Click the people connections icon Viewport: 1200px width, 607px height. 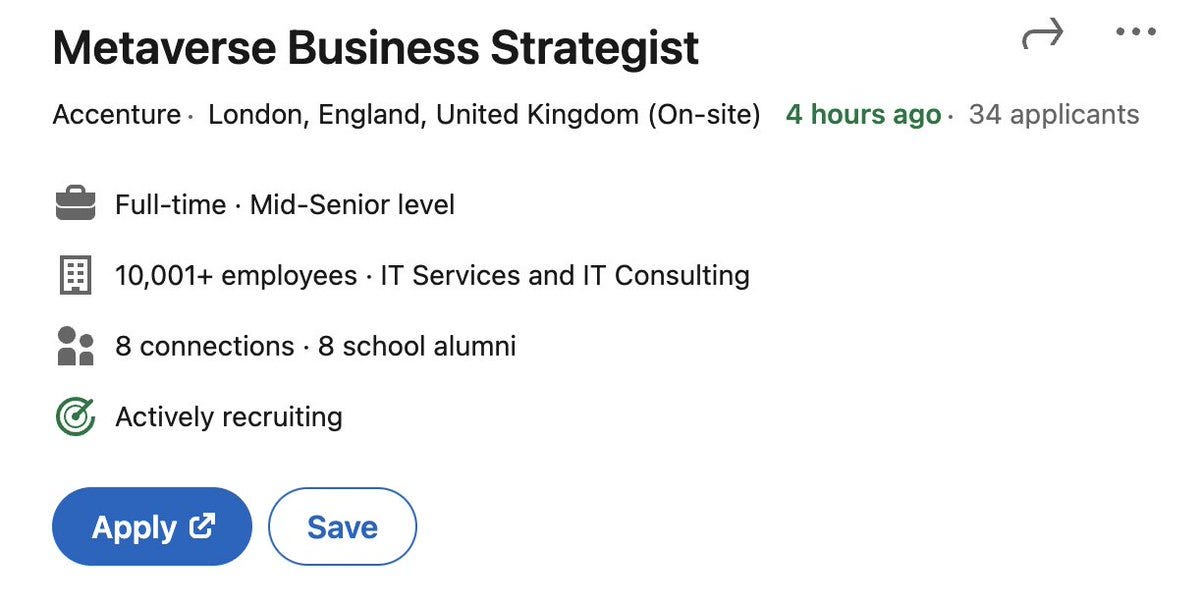[75, 346]
